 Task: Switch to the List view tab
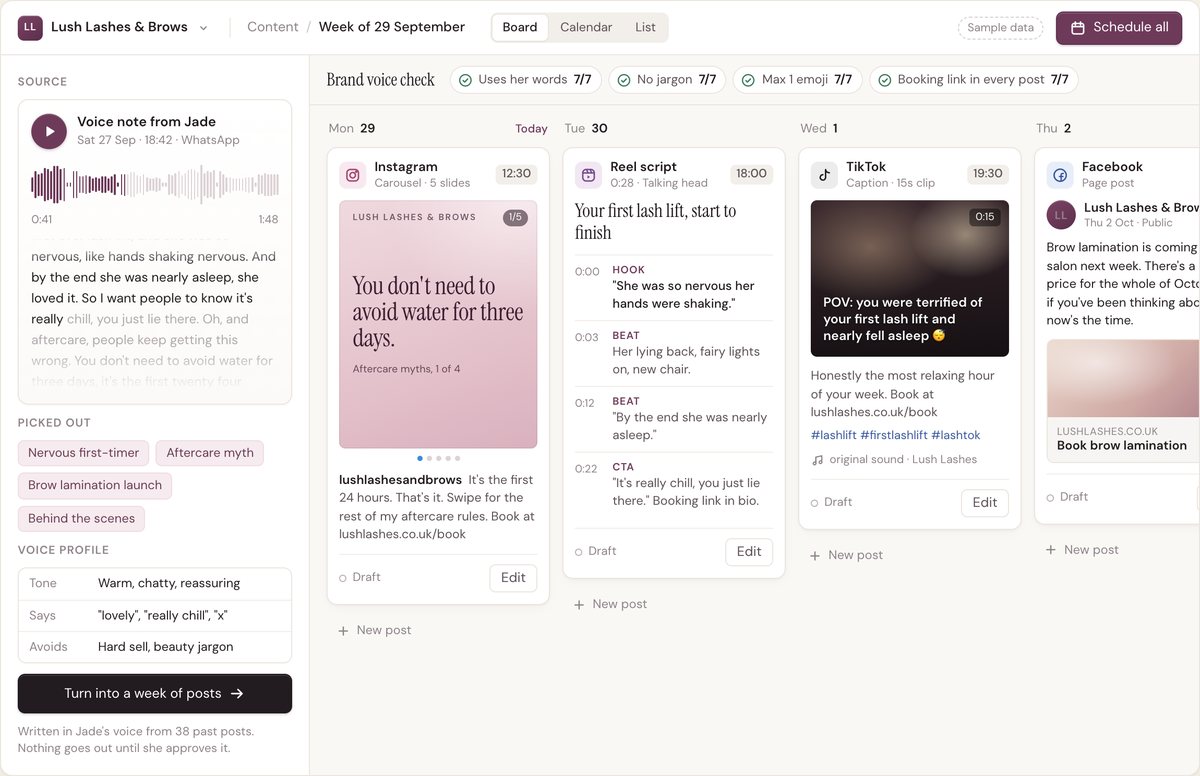645,27
